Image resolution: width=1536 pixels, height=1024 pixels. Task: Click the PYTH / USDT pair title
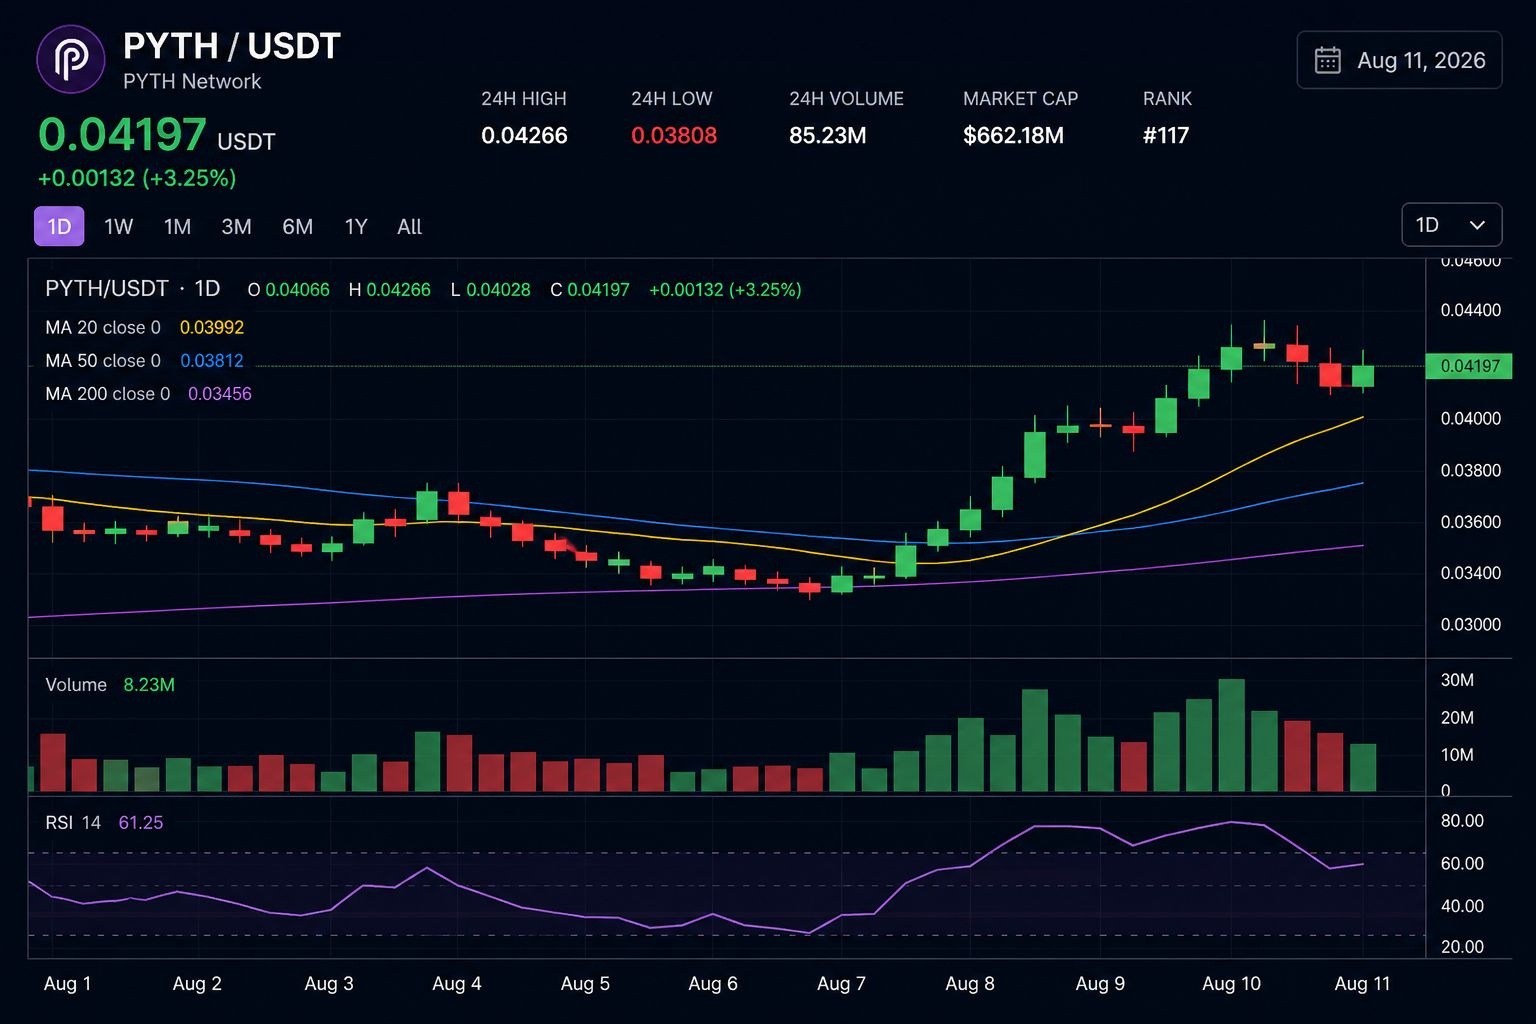[232, 46]
